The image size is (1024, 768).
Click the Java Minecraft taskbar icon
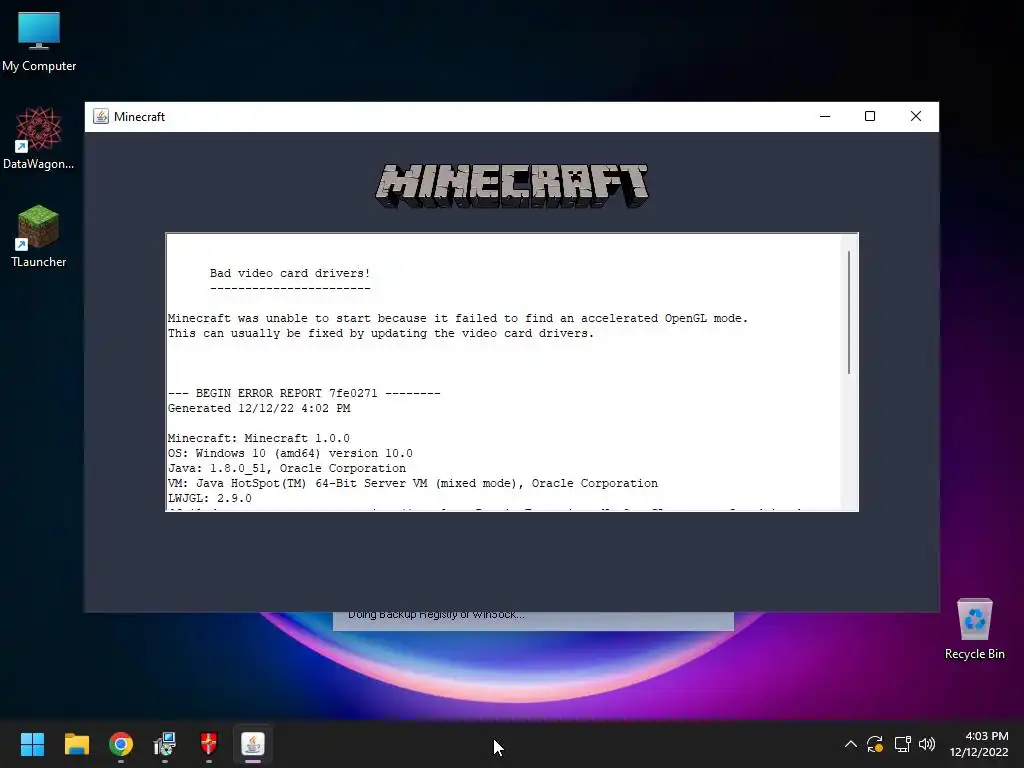pyautogui.click(x=253, y=744)
